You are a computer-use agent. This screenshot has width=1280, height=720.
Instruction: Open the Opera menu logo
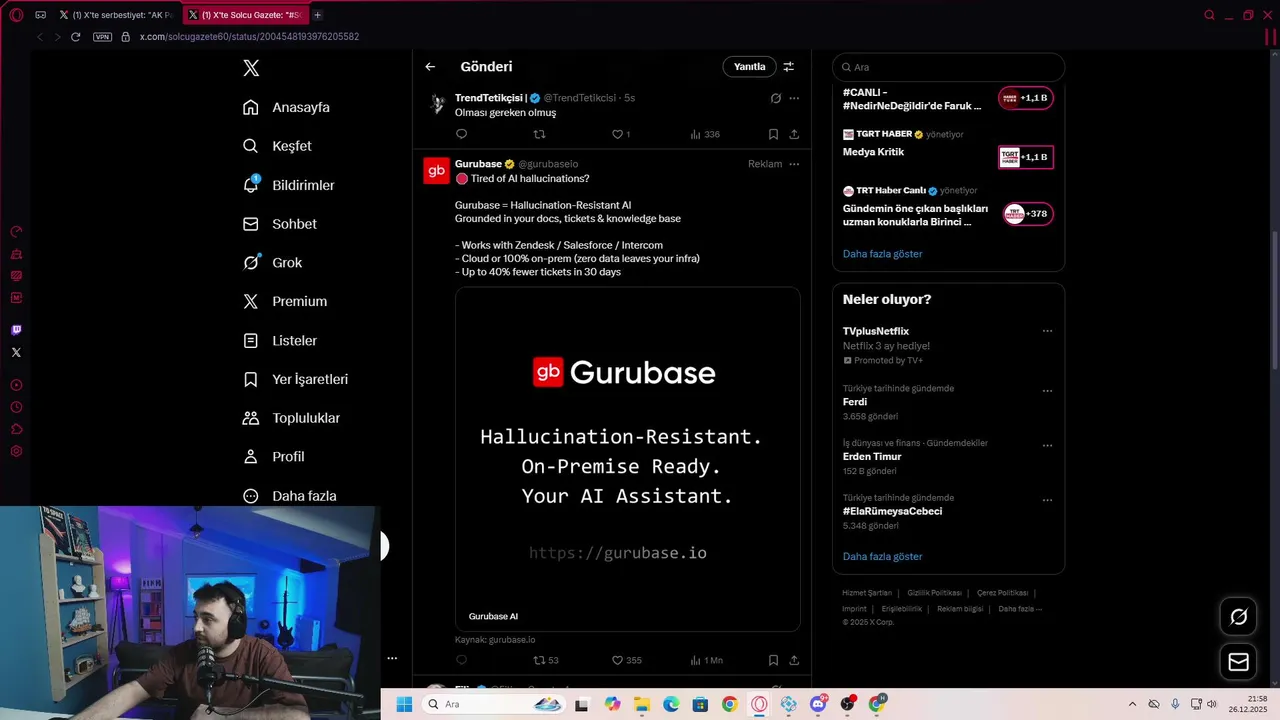click(x=16, y=15)
